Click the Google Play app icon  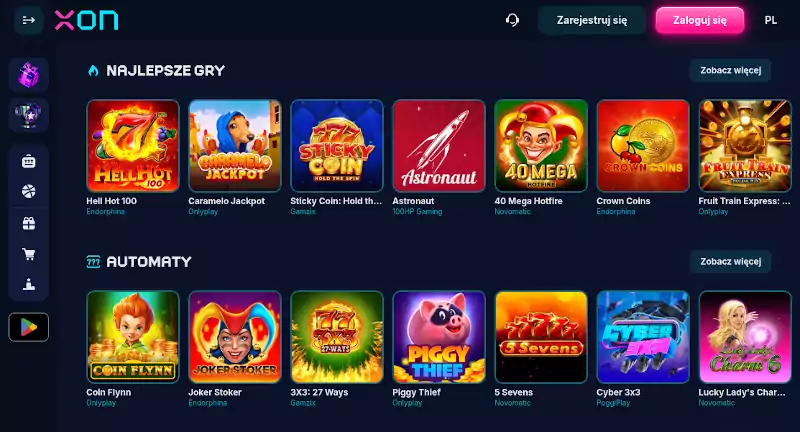[x=29, y=327]
